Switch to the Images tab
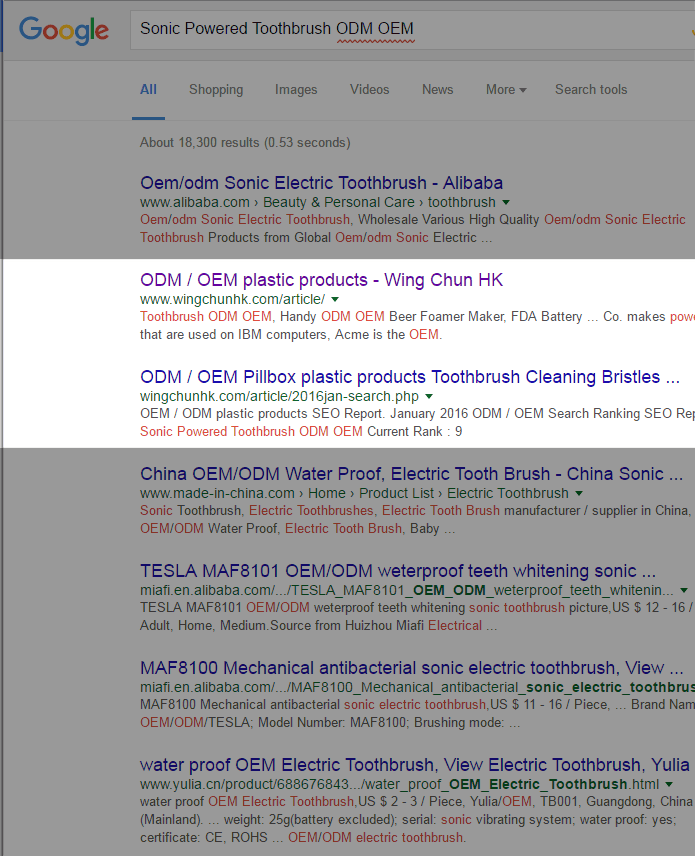 296,90
